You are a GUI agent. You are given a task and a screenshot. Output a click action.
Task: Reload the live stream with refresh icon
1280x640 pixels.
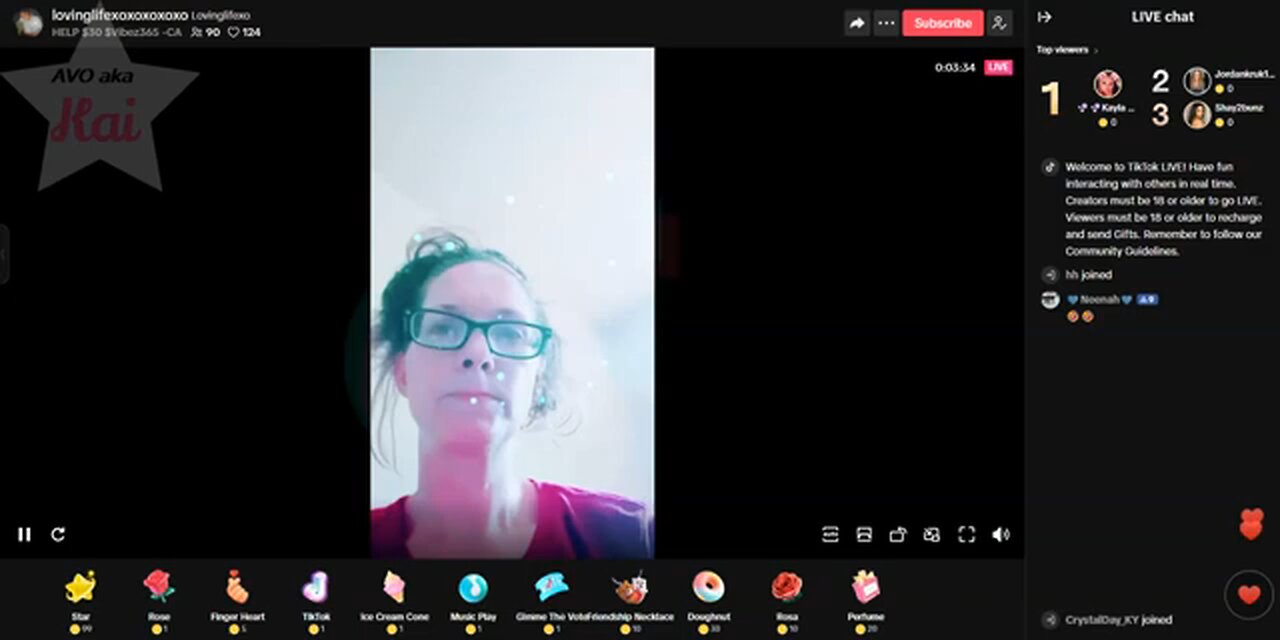pos(58,534)
